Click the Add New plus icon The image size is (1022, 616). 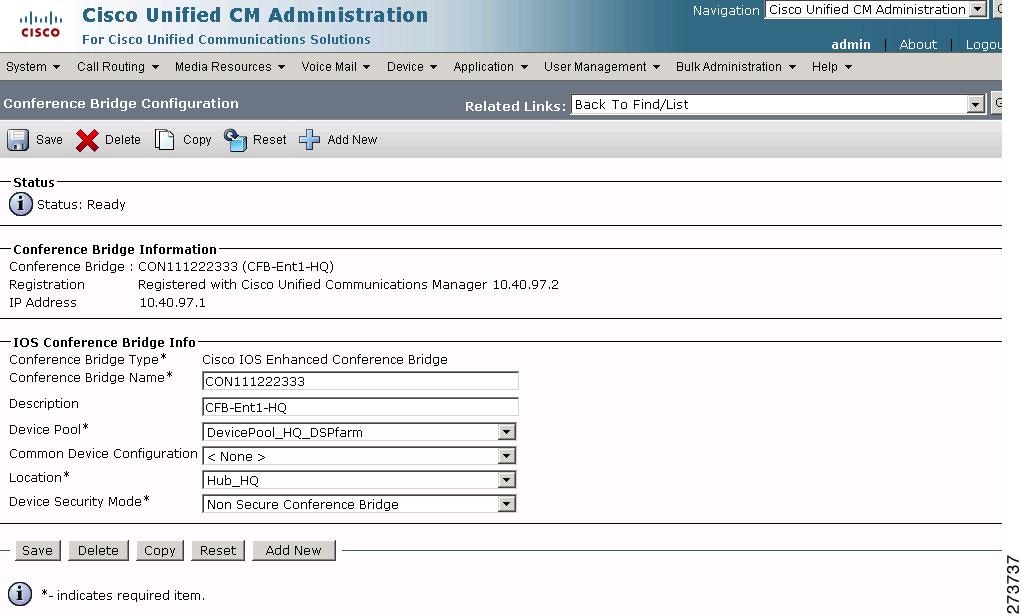click(x=310, y=139)
